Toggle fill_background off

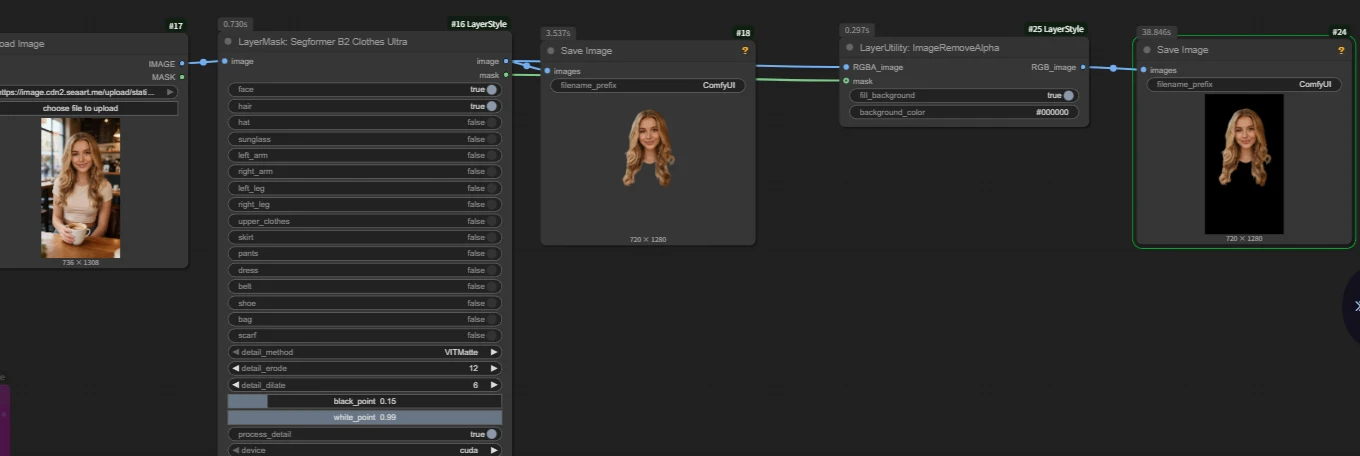[x=1068, y=96]
